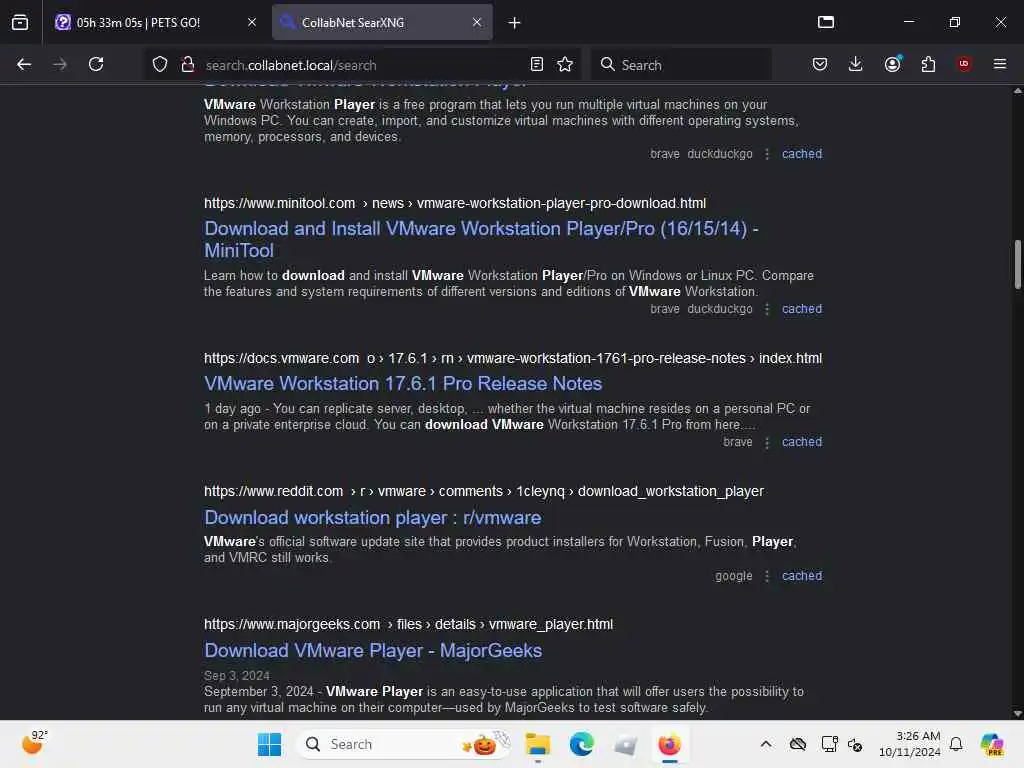Open cached copy of the reddit result

[802, 575]
